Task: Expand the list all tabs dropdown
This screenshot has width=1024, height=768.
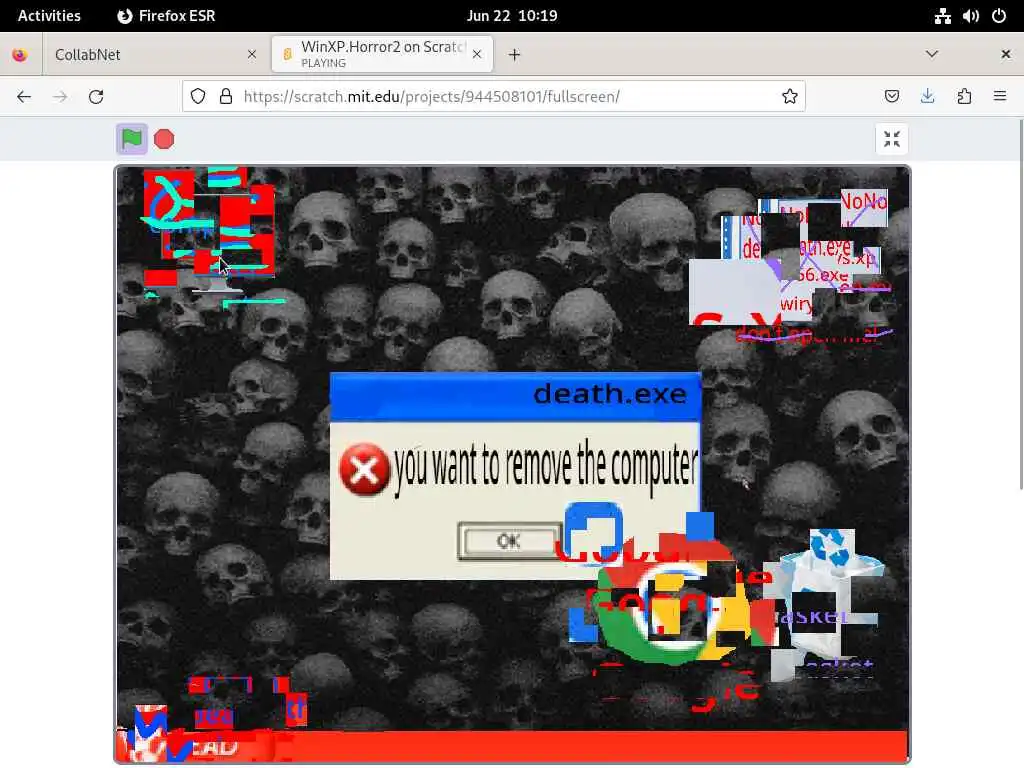Action: pyautogui.click(x=932, y=54)
